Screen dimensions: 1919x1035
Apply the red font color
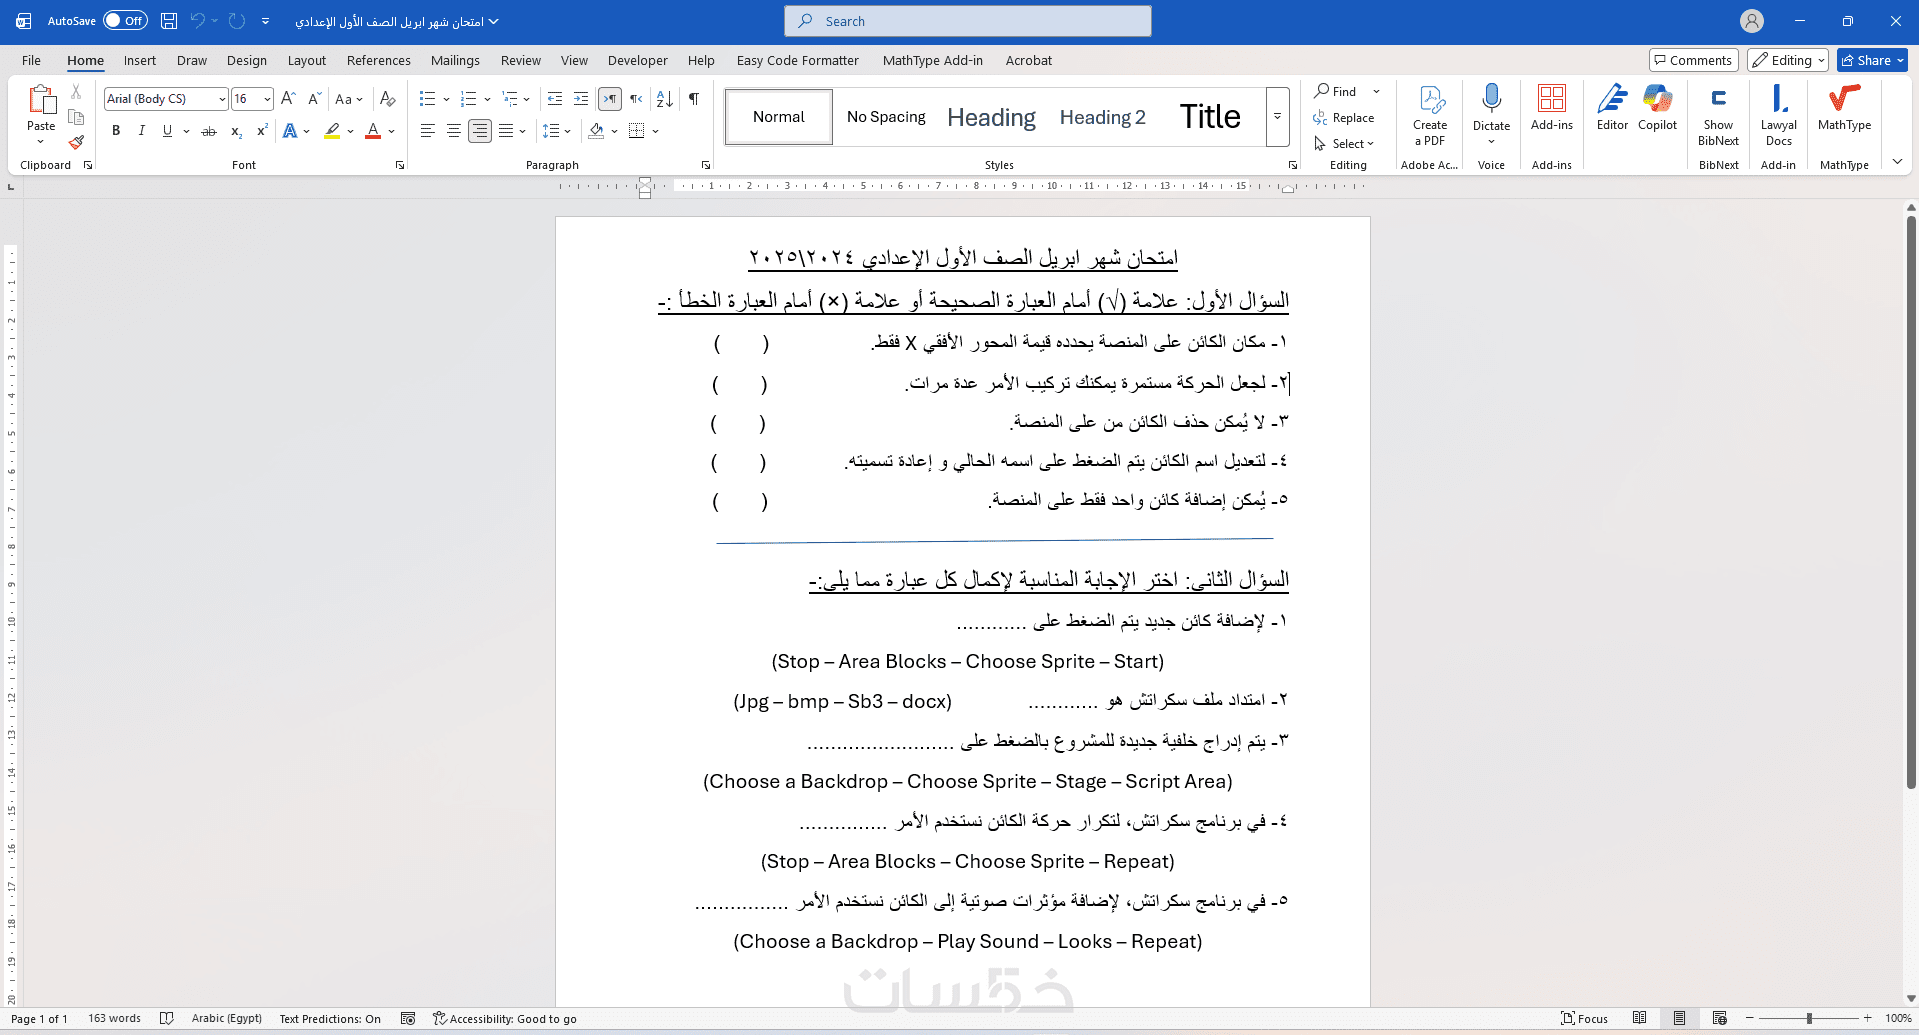(373, 131)
